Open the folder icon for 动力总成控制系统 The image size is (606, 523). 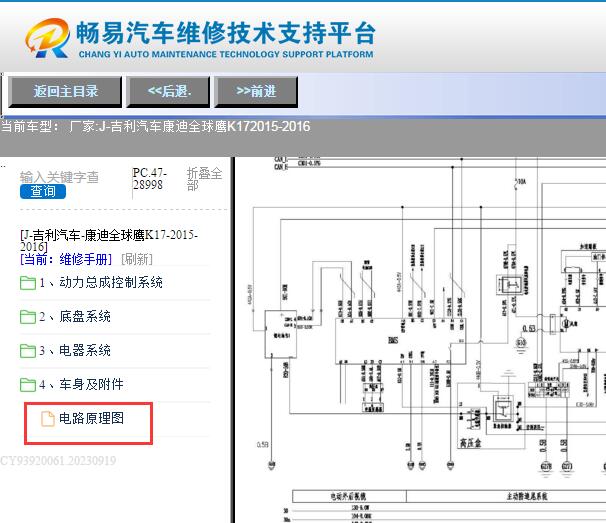coord(28,283)
